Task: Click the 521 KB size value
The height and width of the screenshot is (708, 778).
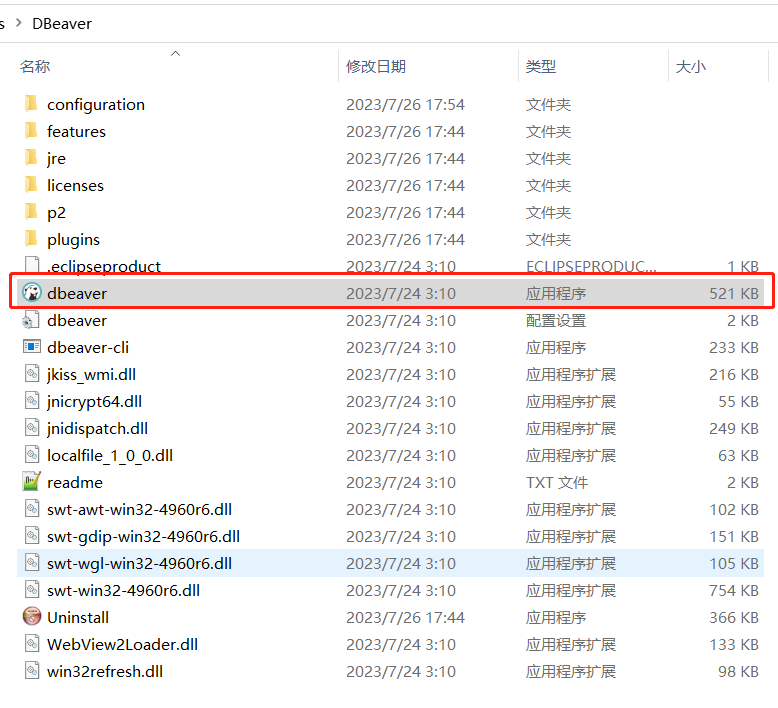Action: tap(734, 293)
